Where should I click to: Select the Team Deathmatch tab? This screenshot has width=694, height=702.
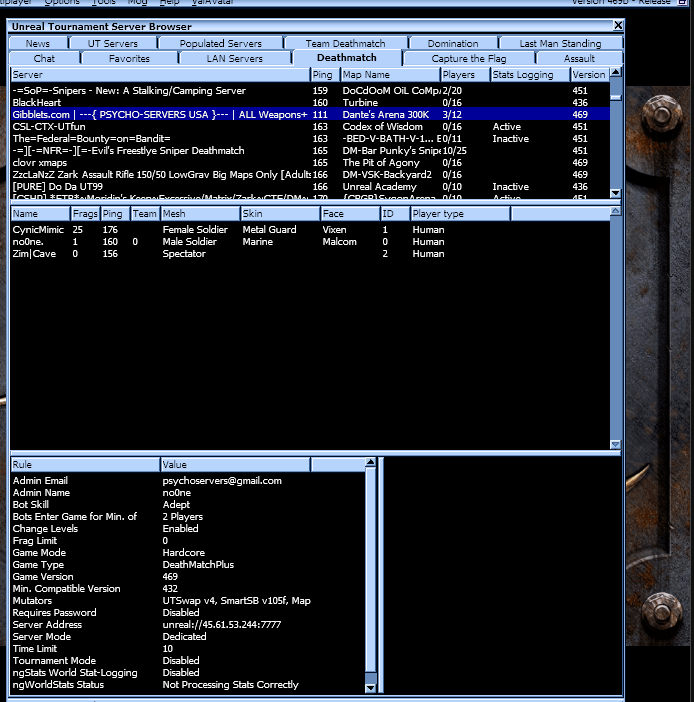coord(346,43)
